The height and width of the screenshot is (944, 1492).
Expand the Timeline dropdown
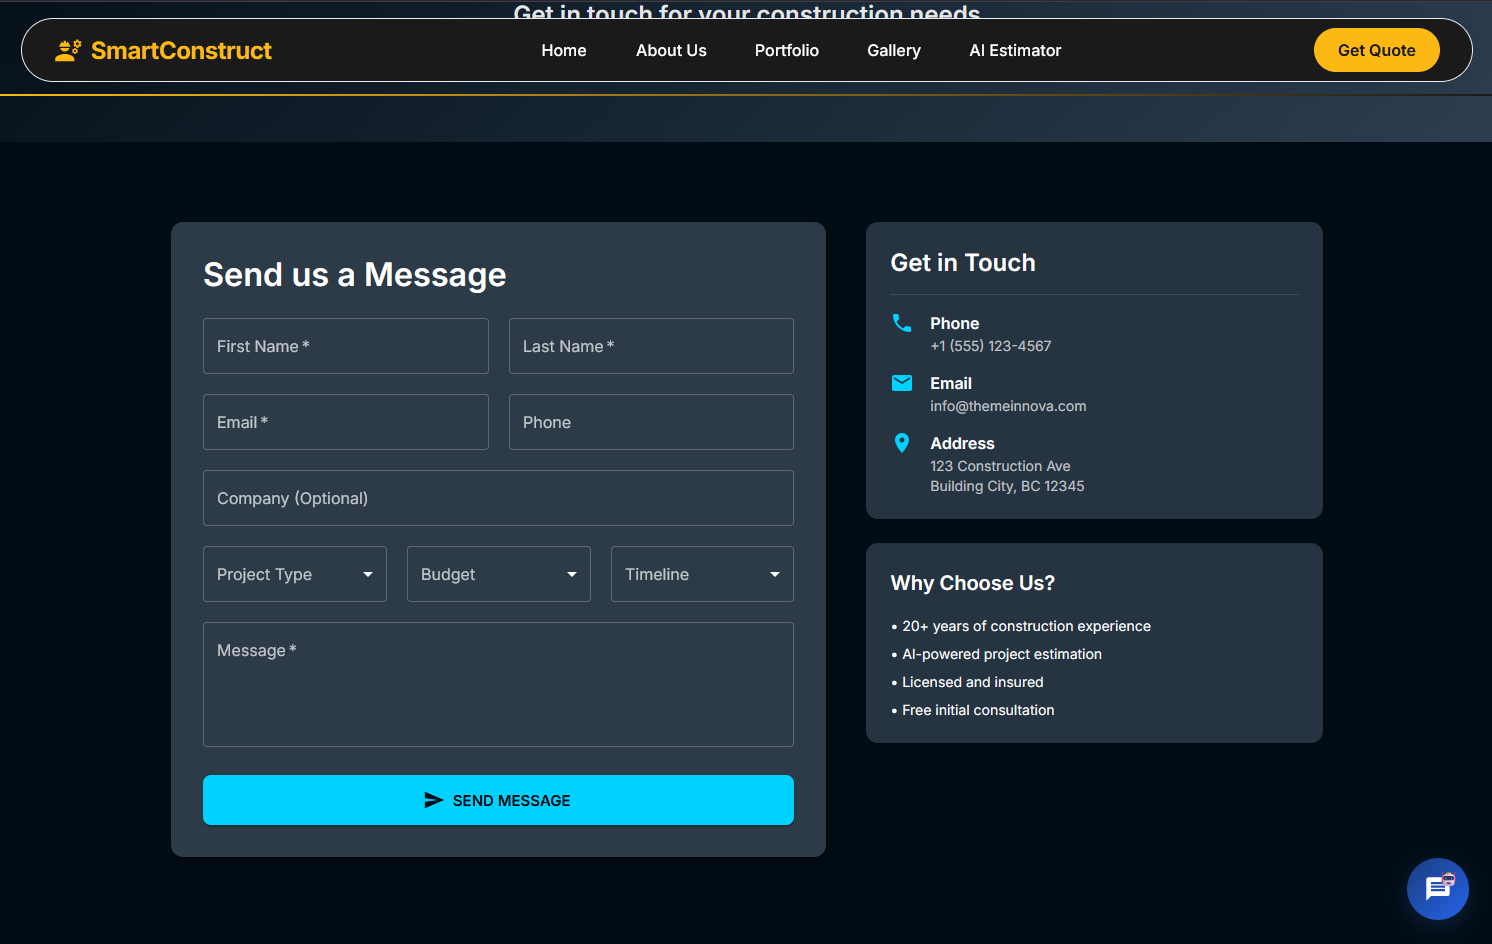click(x=702, y=574)
